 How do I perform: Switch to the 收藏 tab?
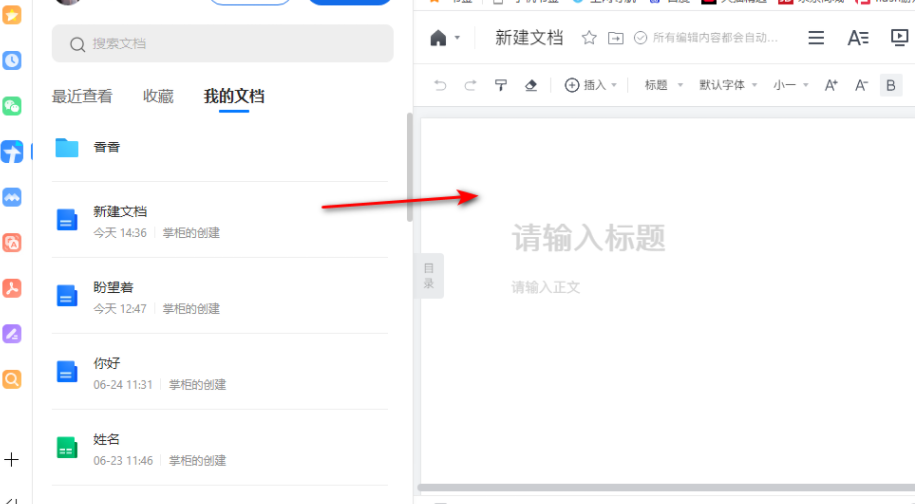tap(158, 96)
